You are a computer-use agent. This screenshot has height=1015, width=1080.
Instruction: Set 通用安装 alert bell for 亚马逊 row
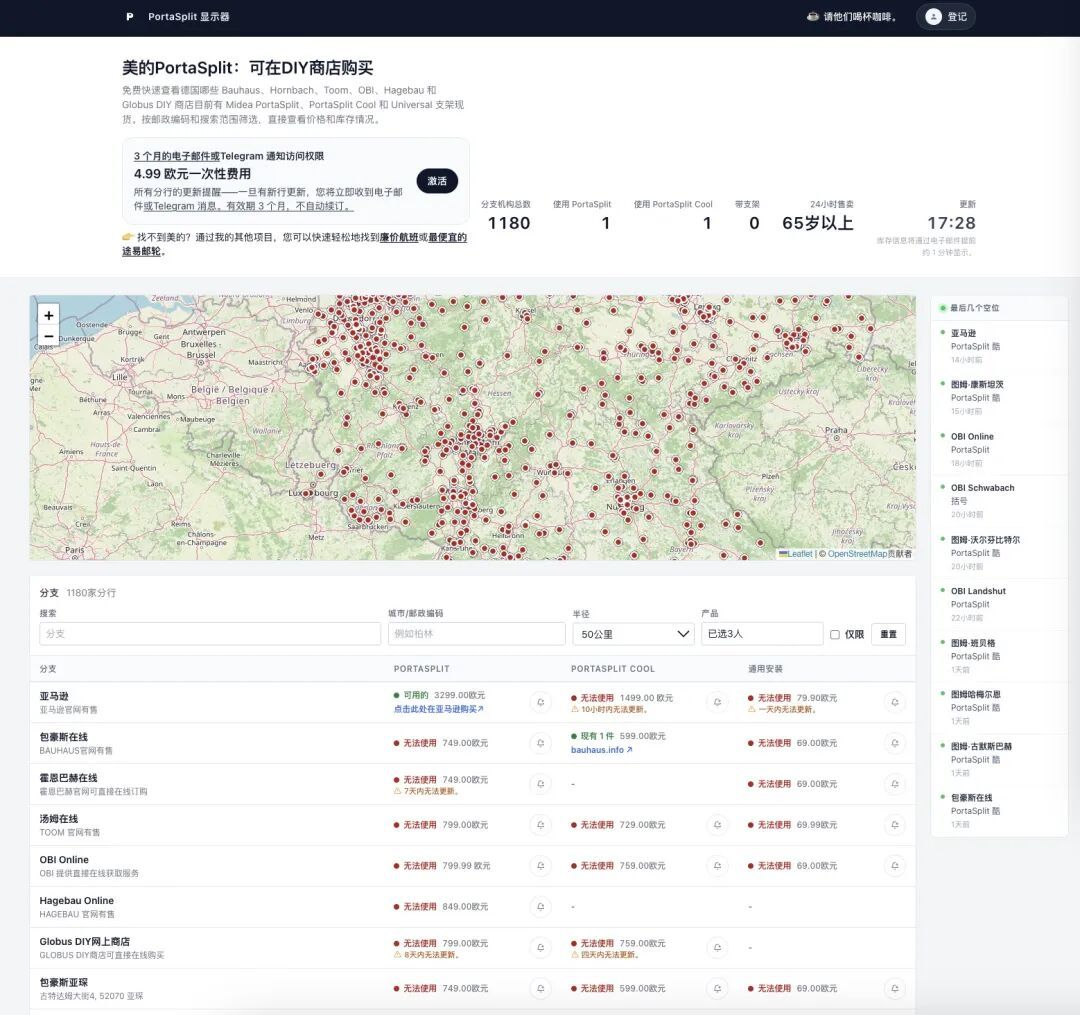coord(895,702)
